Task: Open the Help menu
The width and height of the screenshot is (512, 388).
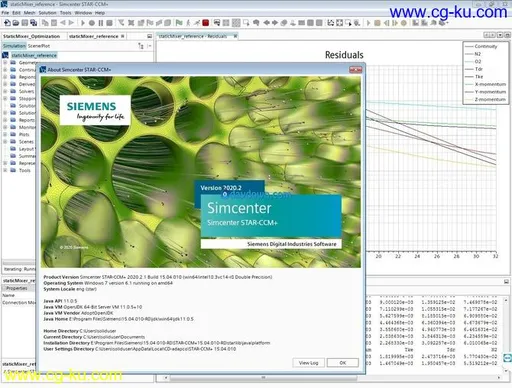Action: click(x=100, y=13)
